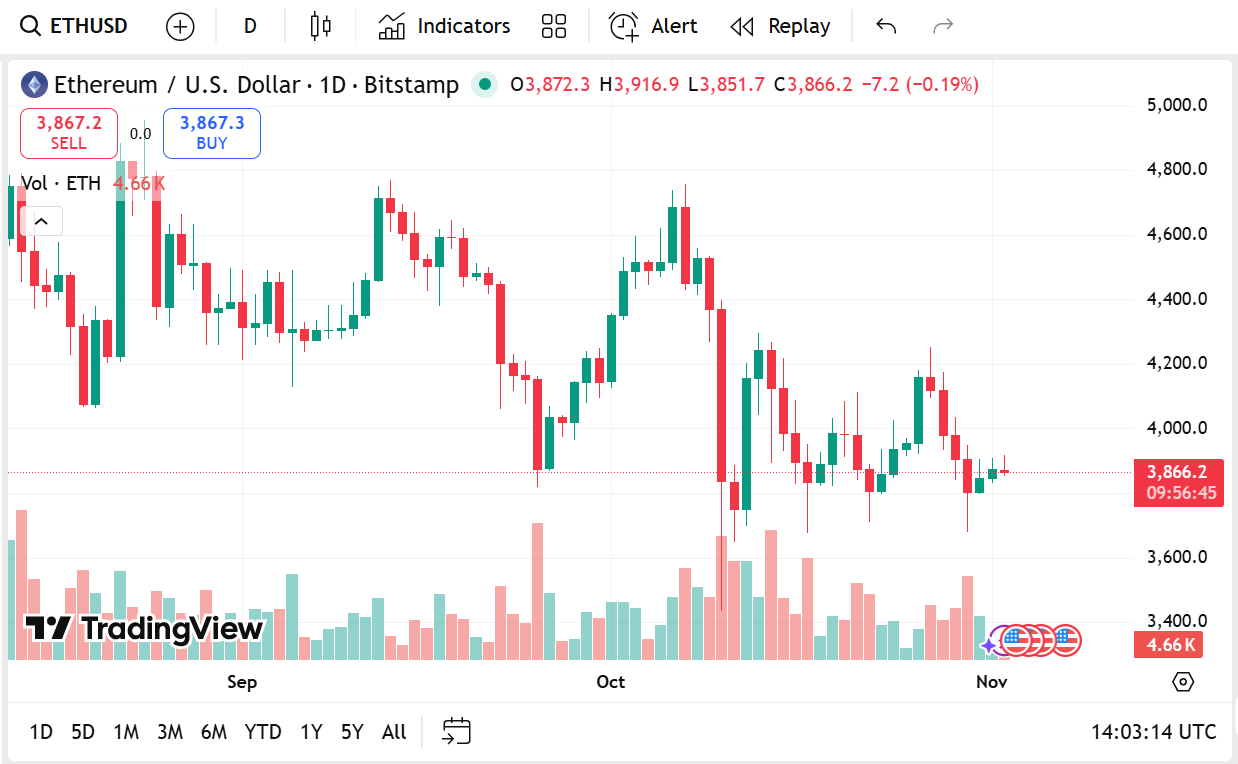1238x764 pixels.
Task: Select the 1M time range
Action: pos(126,732)
